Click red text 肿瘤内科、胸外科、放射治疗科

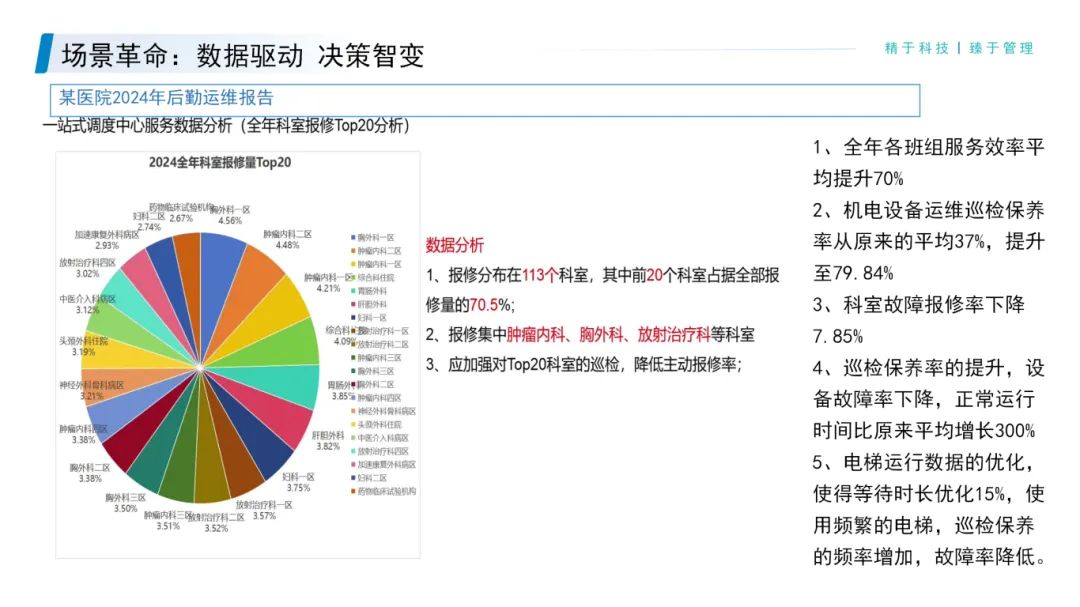click(608, 335)
